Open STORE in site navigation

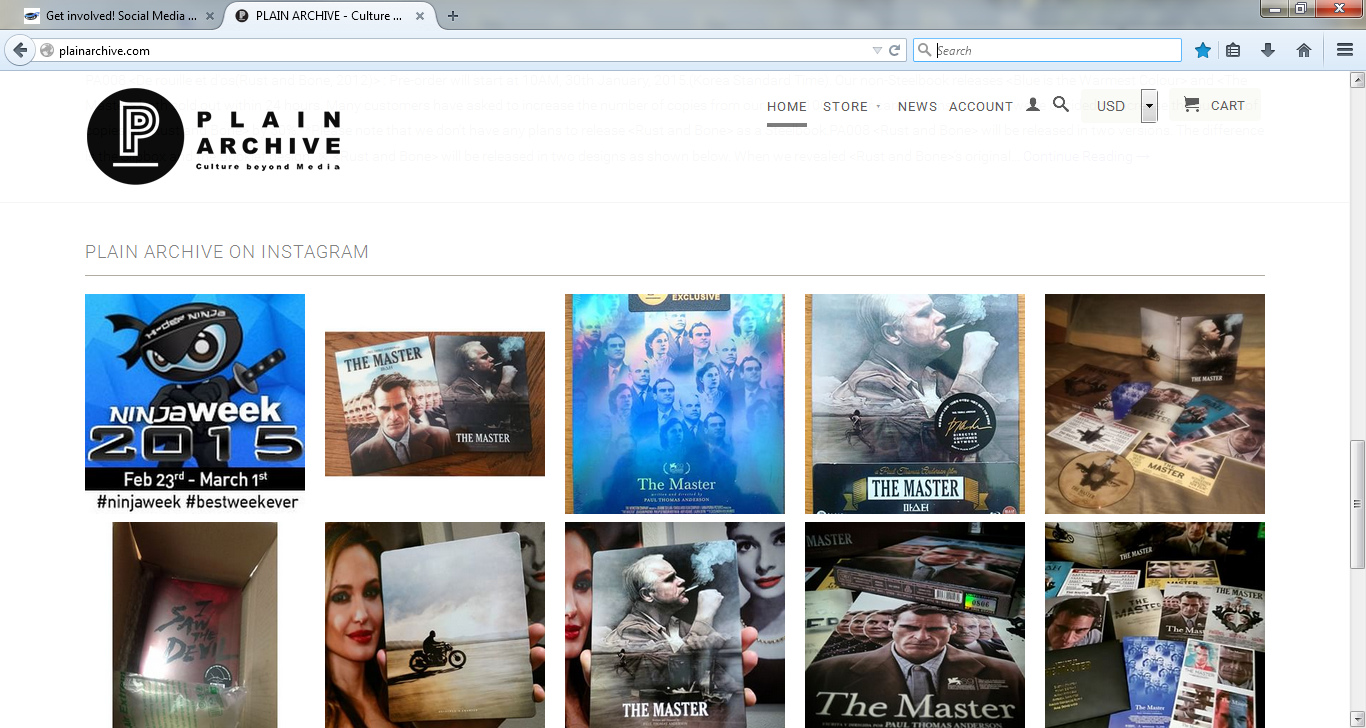846,106
